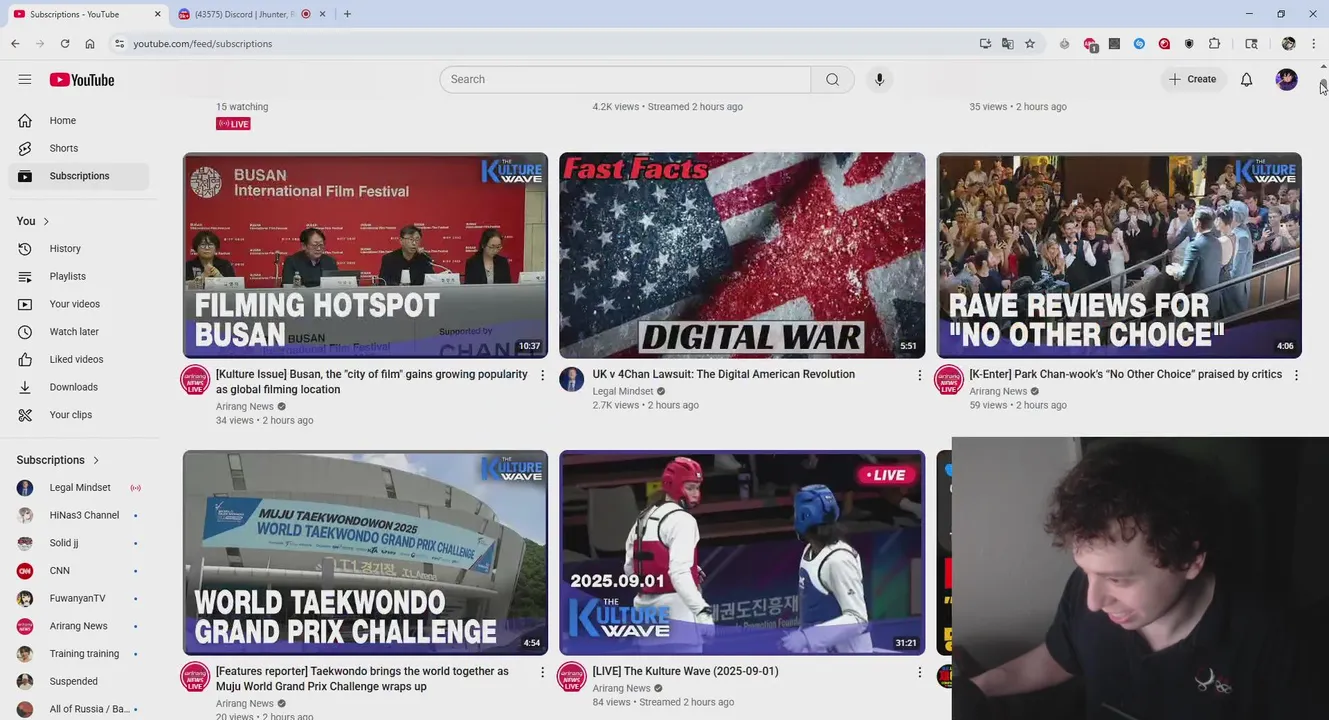Open HiNas3 Channel in sidebar
This screenshot has height=720, width=1329.
(x=79, y=515)
